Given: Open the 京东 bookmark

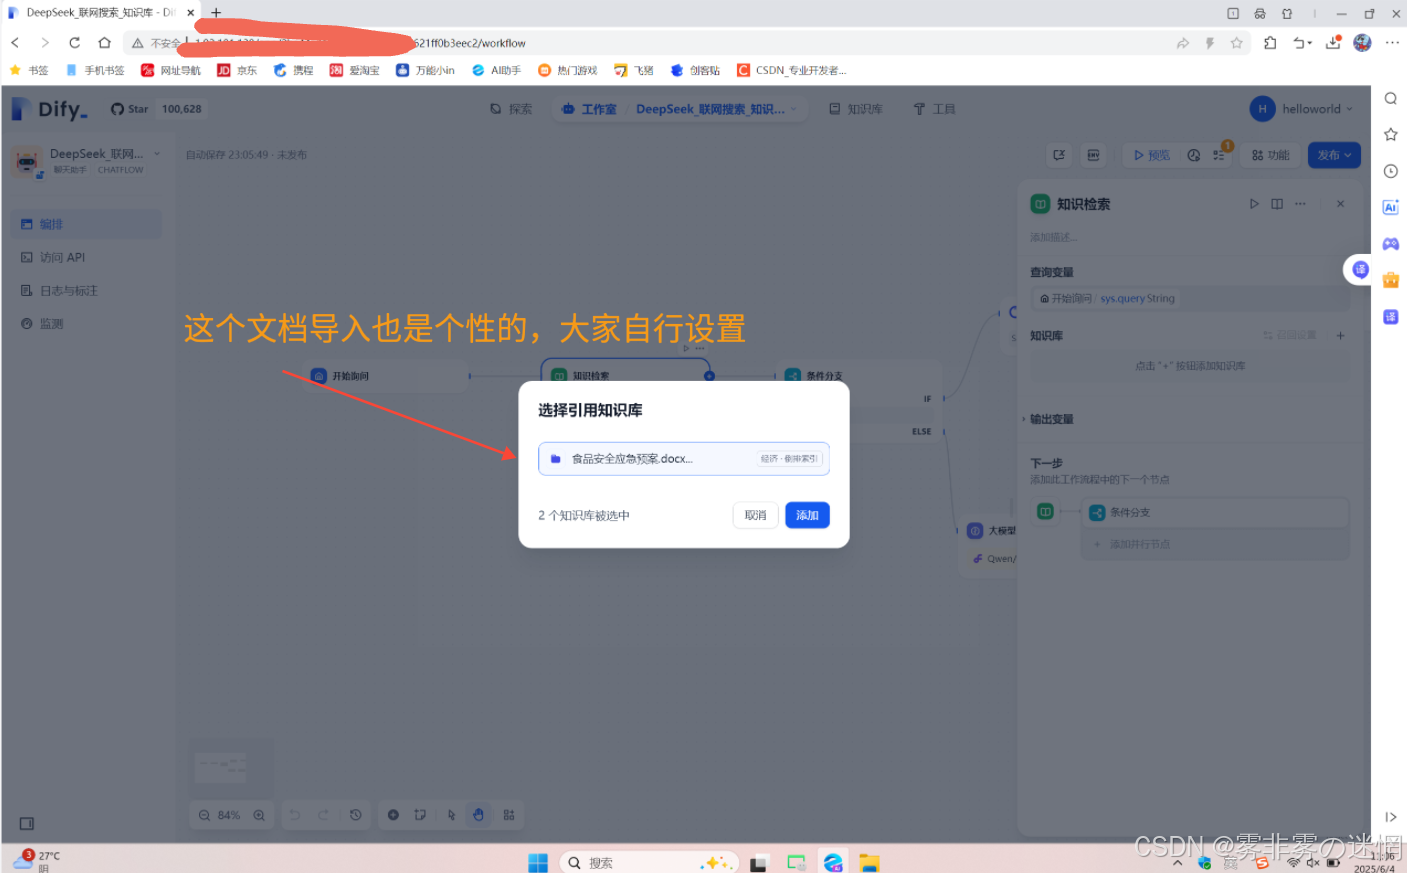Looking at the screenshot, I should [237, 70].
